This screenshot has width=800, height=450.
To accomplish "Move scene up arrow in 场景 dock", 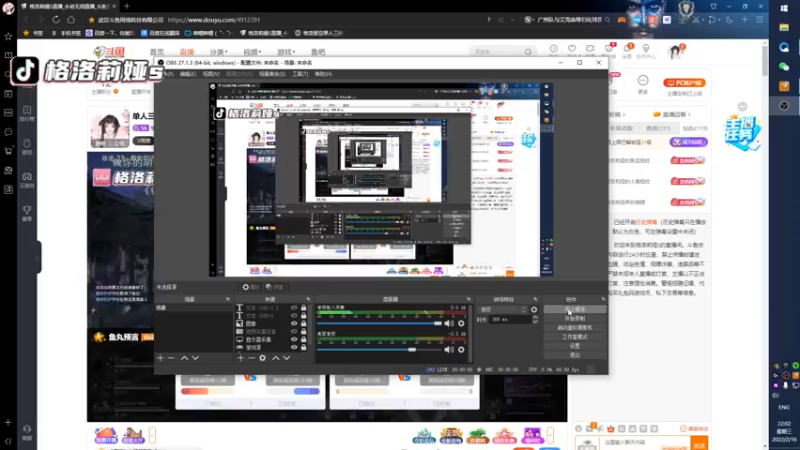I will pyautogui.click(x=184, y=358).
